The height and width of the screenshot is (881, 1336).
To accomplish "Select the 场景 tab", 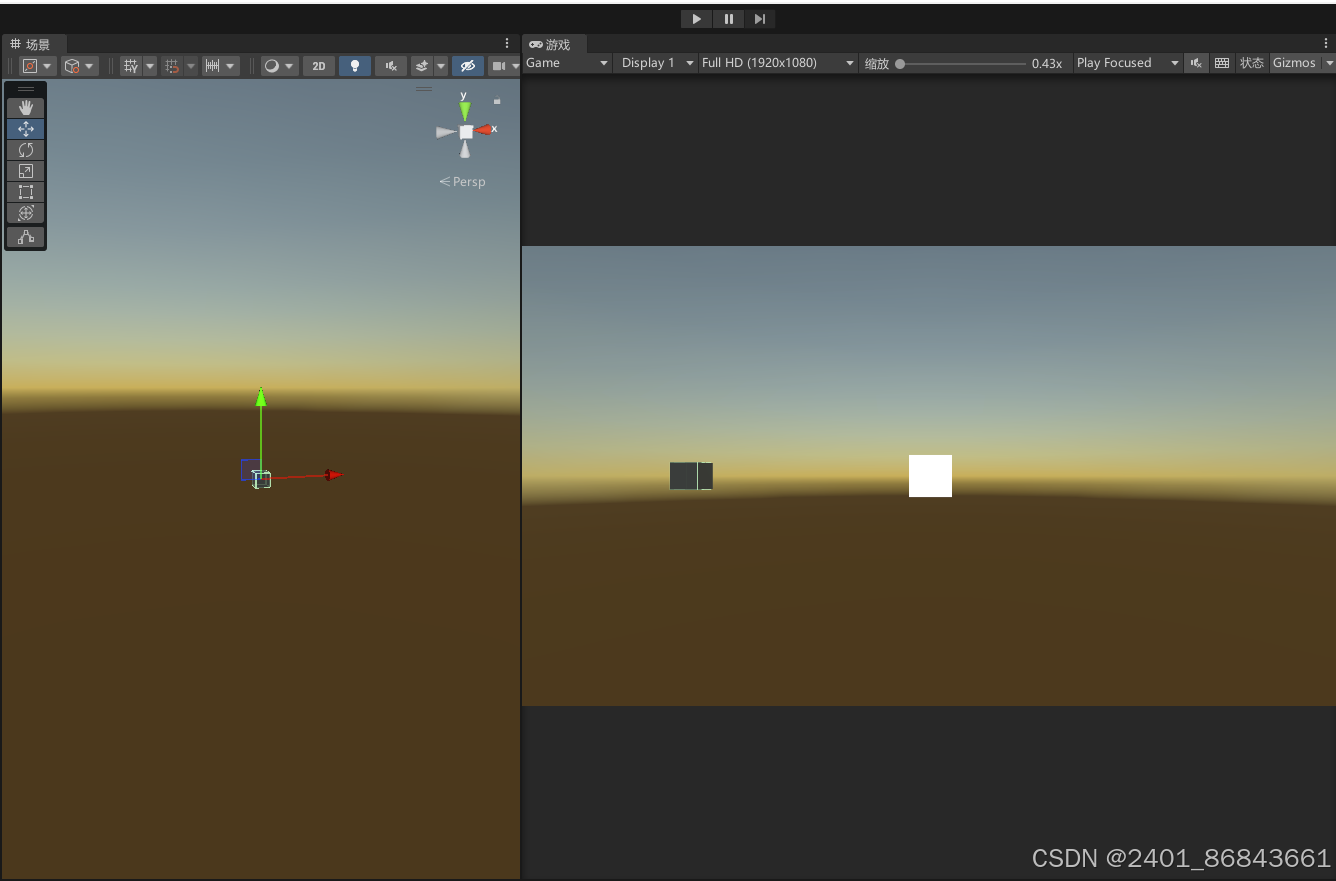I will [35, 44].
